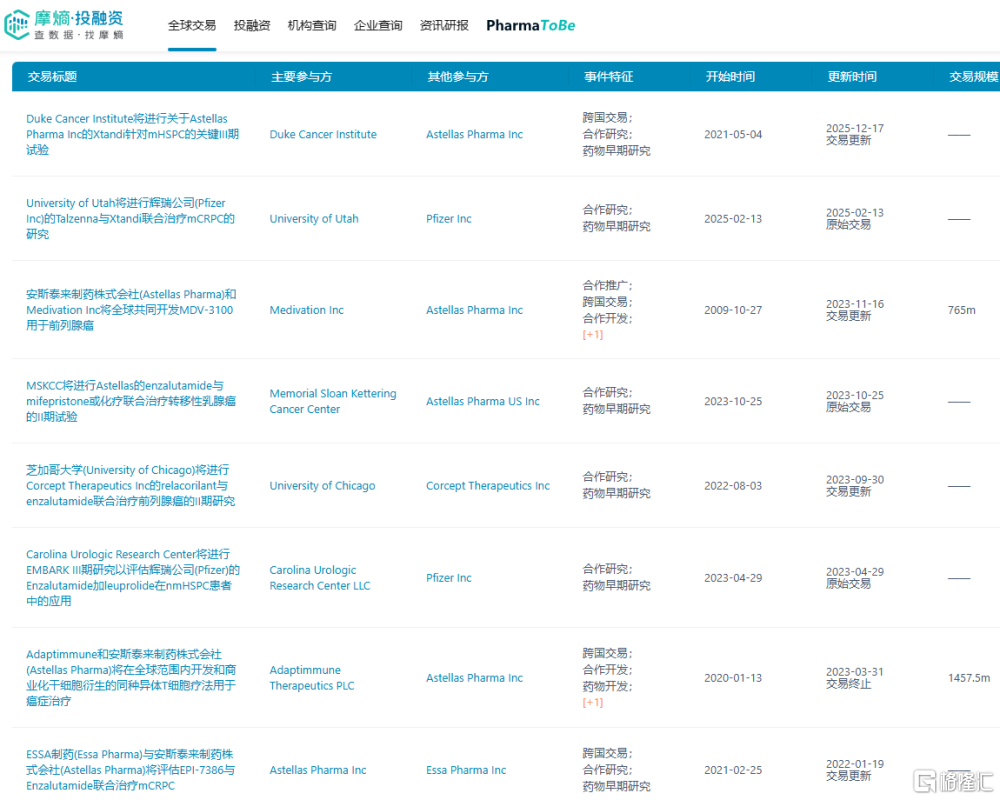Click the Medivation Inc participant link
This screenshot has height=800, width=1000.
click(x=306, y=310)
